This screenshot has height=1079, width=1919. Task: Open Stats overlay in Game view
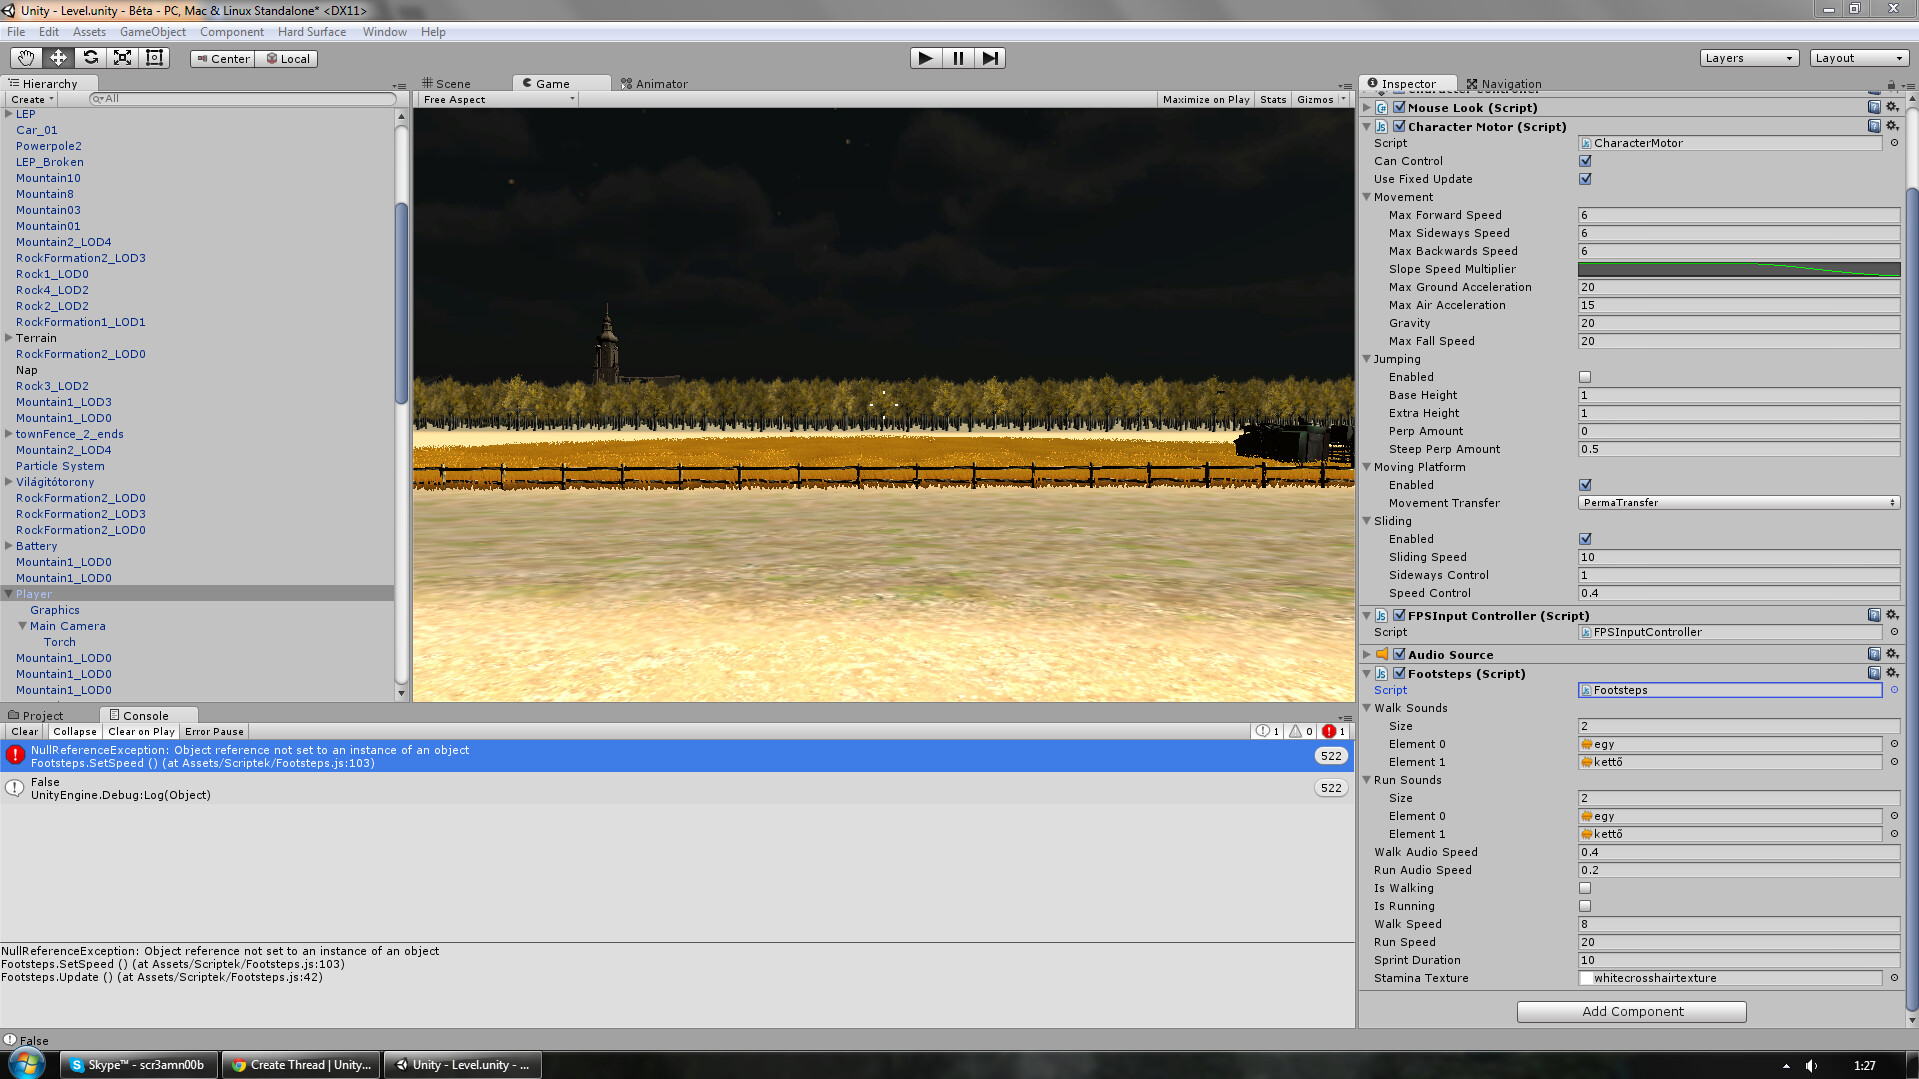tap(1273, 99)
